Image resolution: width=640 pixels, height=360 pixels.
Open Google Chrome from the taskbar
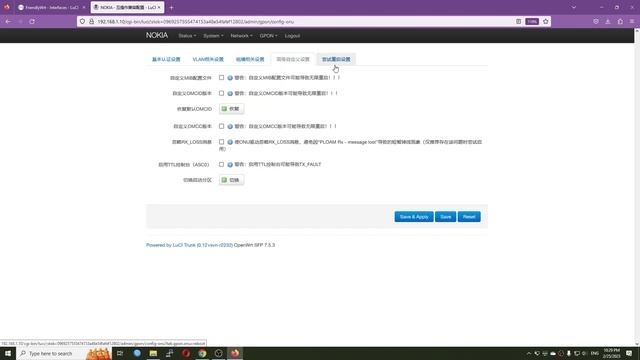click(202, 353)
